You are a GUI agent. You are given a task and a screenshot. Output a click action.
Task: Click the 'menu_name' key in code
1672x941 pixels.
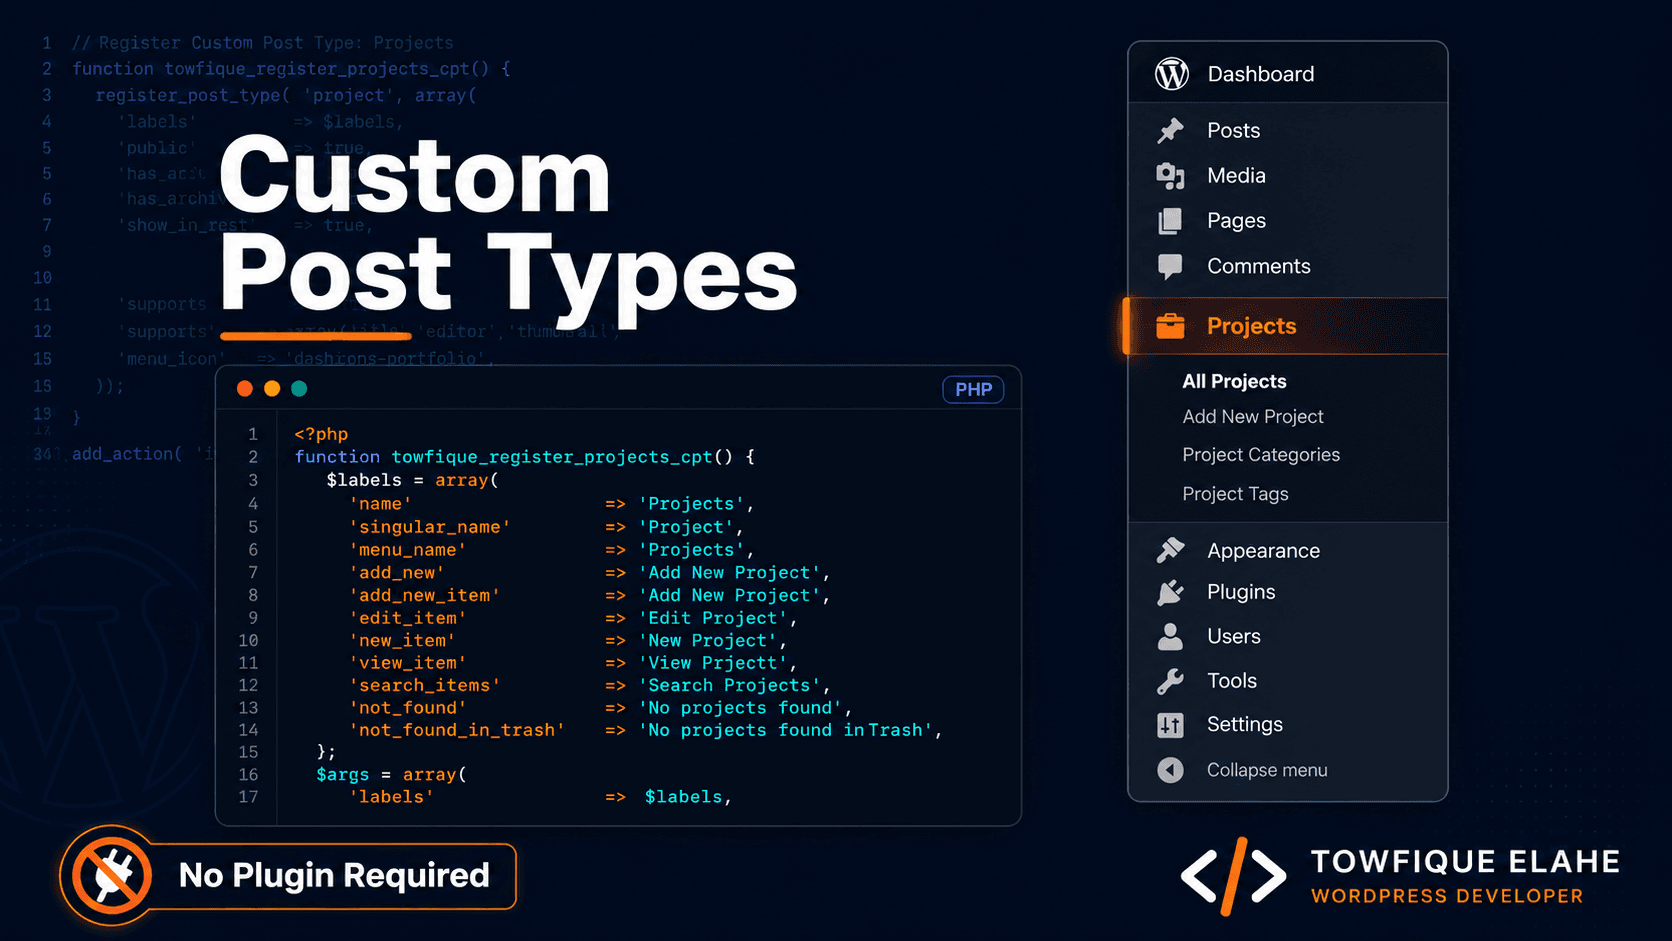(407, 550)
